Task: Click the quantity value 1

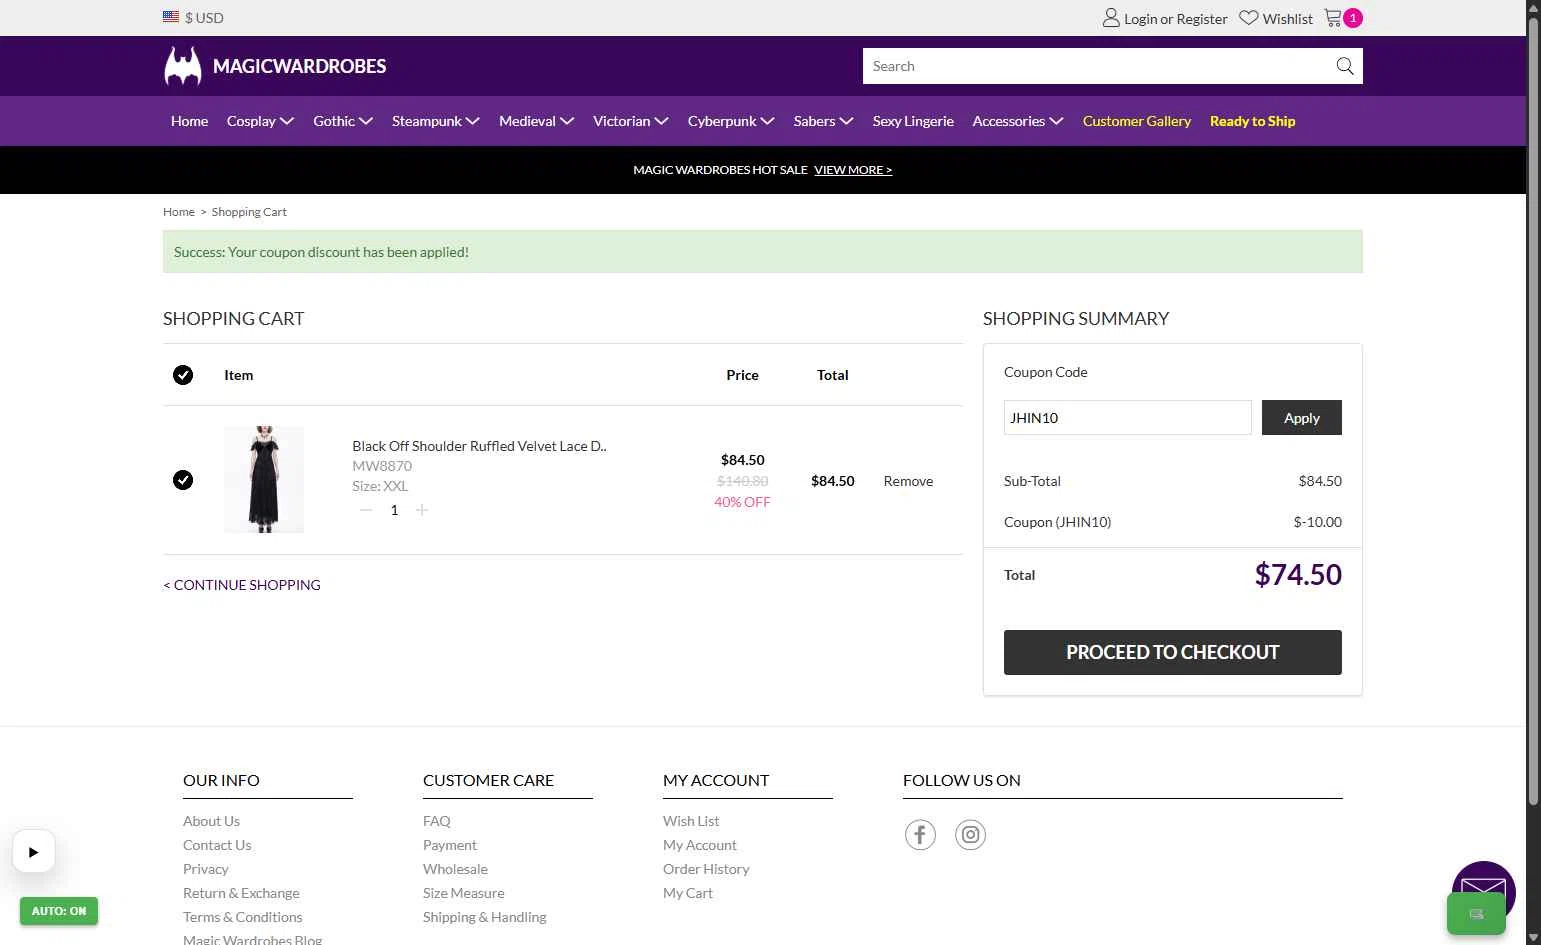Action: (394, 510)
